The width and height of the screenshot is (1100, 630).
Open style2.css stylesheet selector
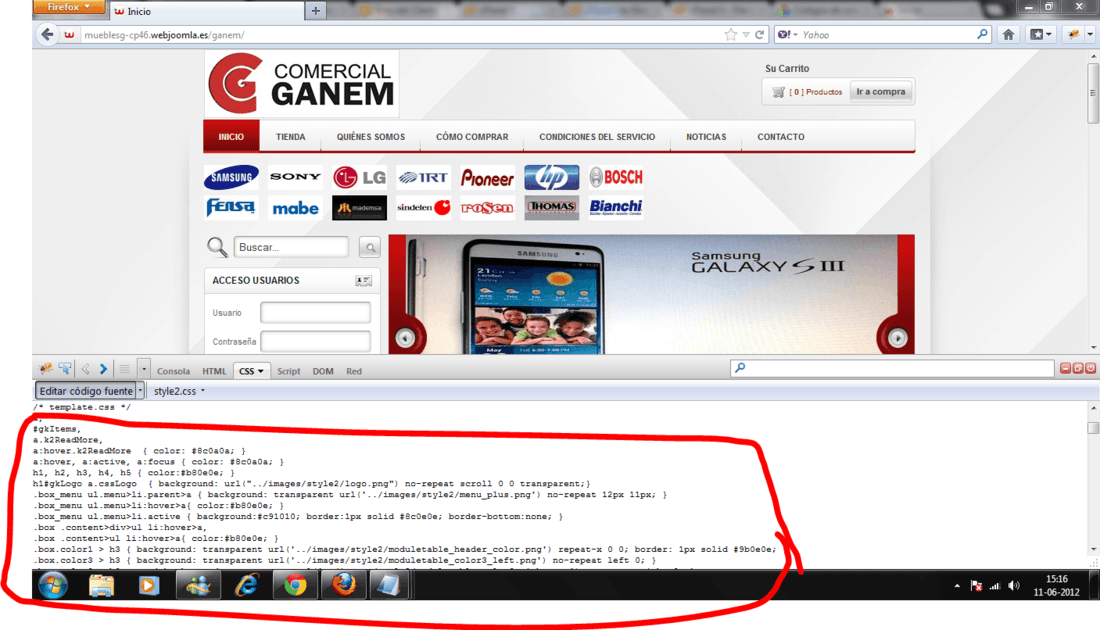pyautogui.click(x=179, y=391)
